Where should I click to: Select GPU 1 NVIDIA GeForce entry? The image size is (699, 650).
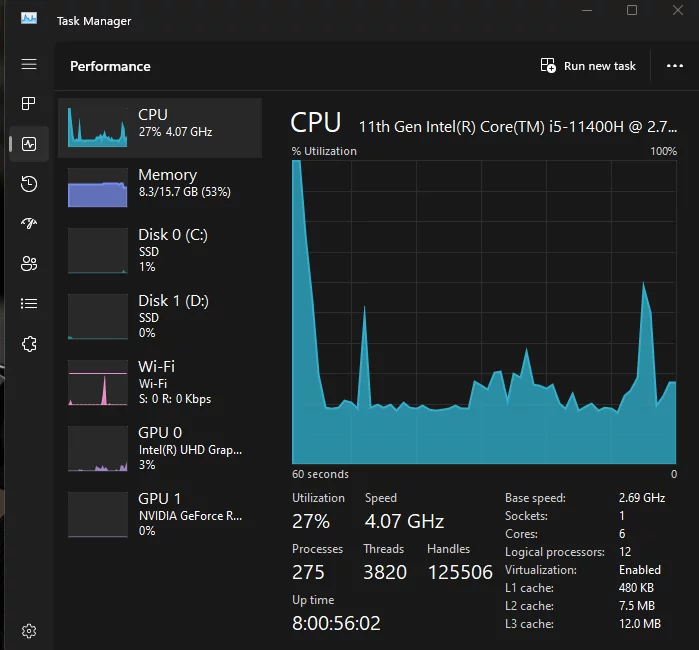[160, 514]
